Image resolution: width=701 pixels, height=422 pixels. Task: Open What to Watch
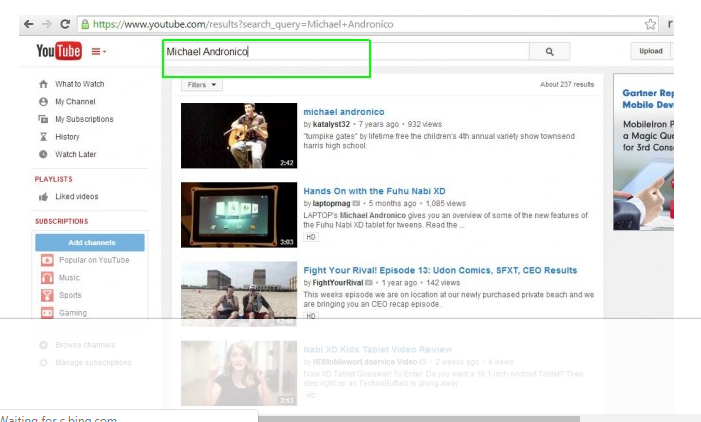80,84
